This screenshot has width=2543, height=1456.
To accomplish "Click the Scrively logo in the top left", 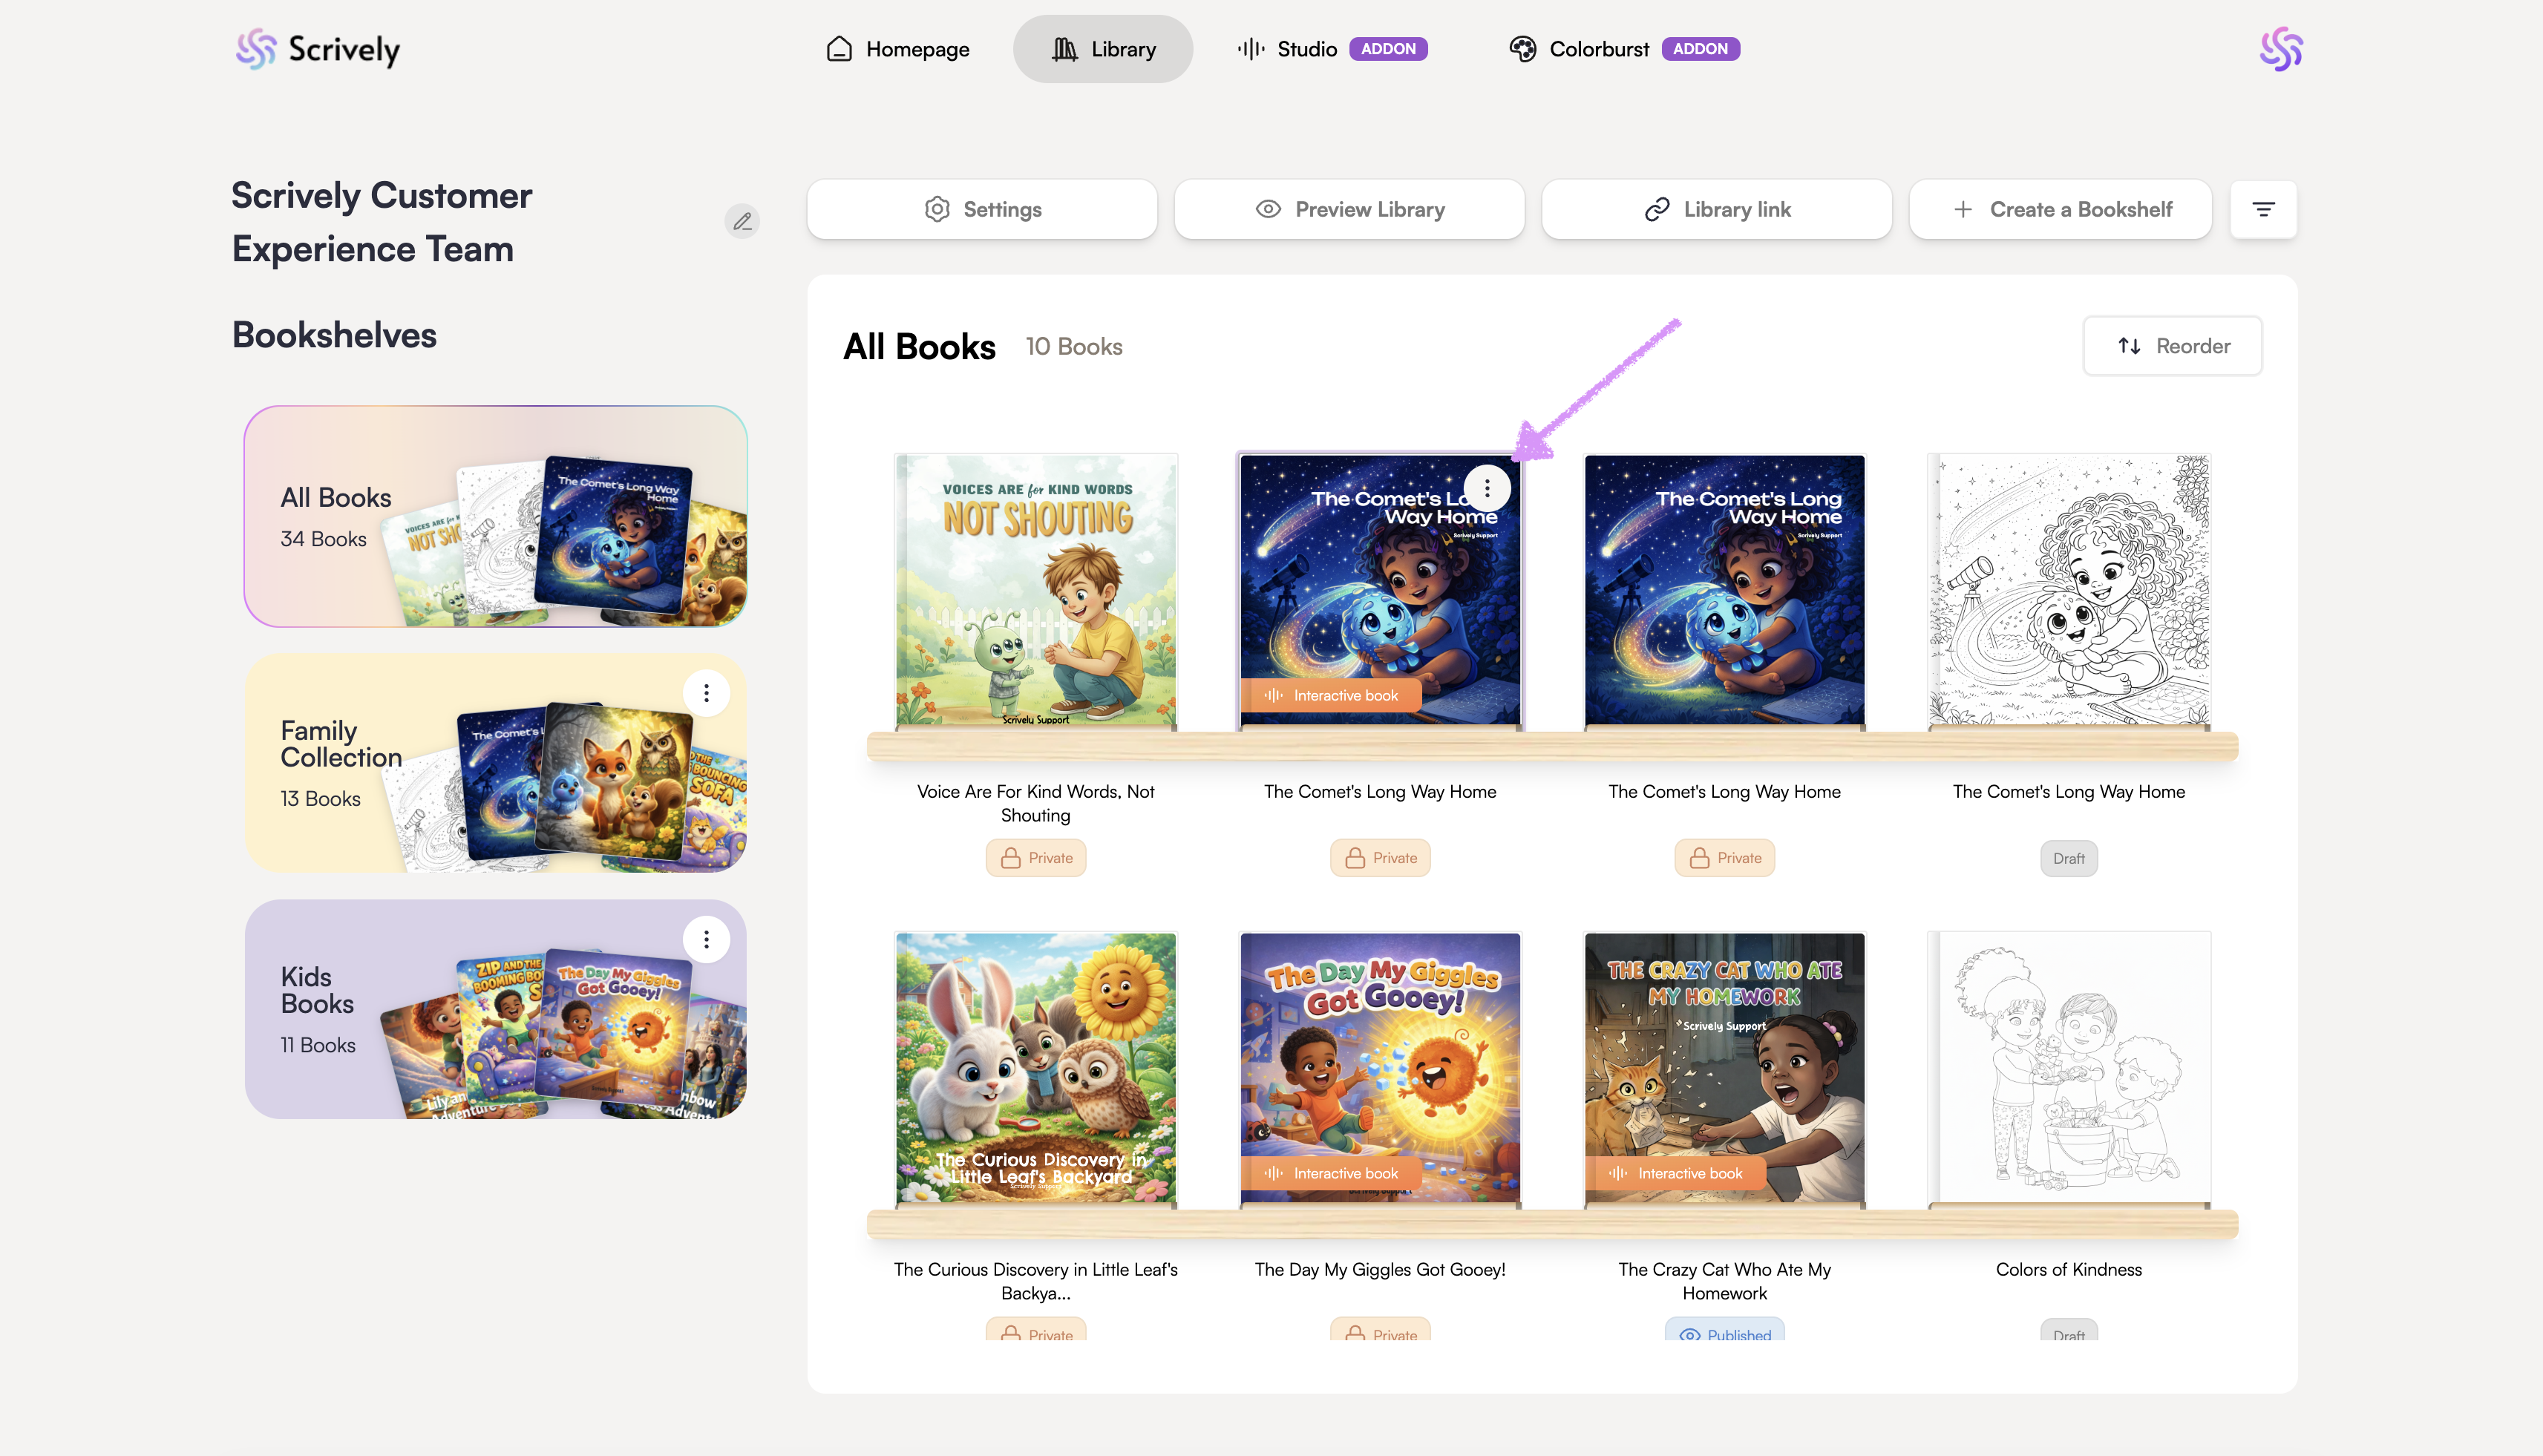I will (318, 49).
